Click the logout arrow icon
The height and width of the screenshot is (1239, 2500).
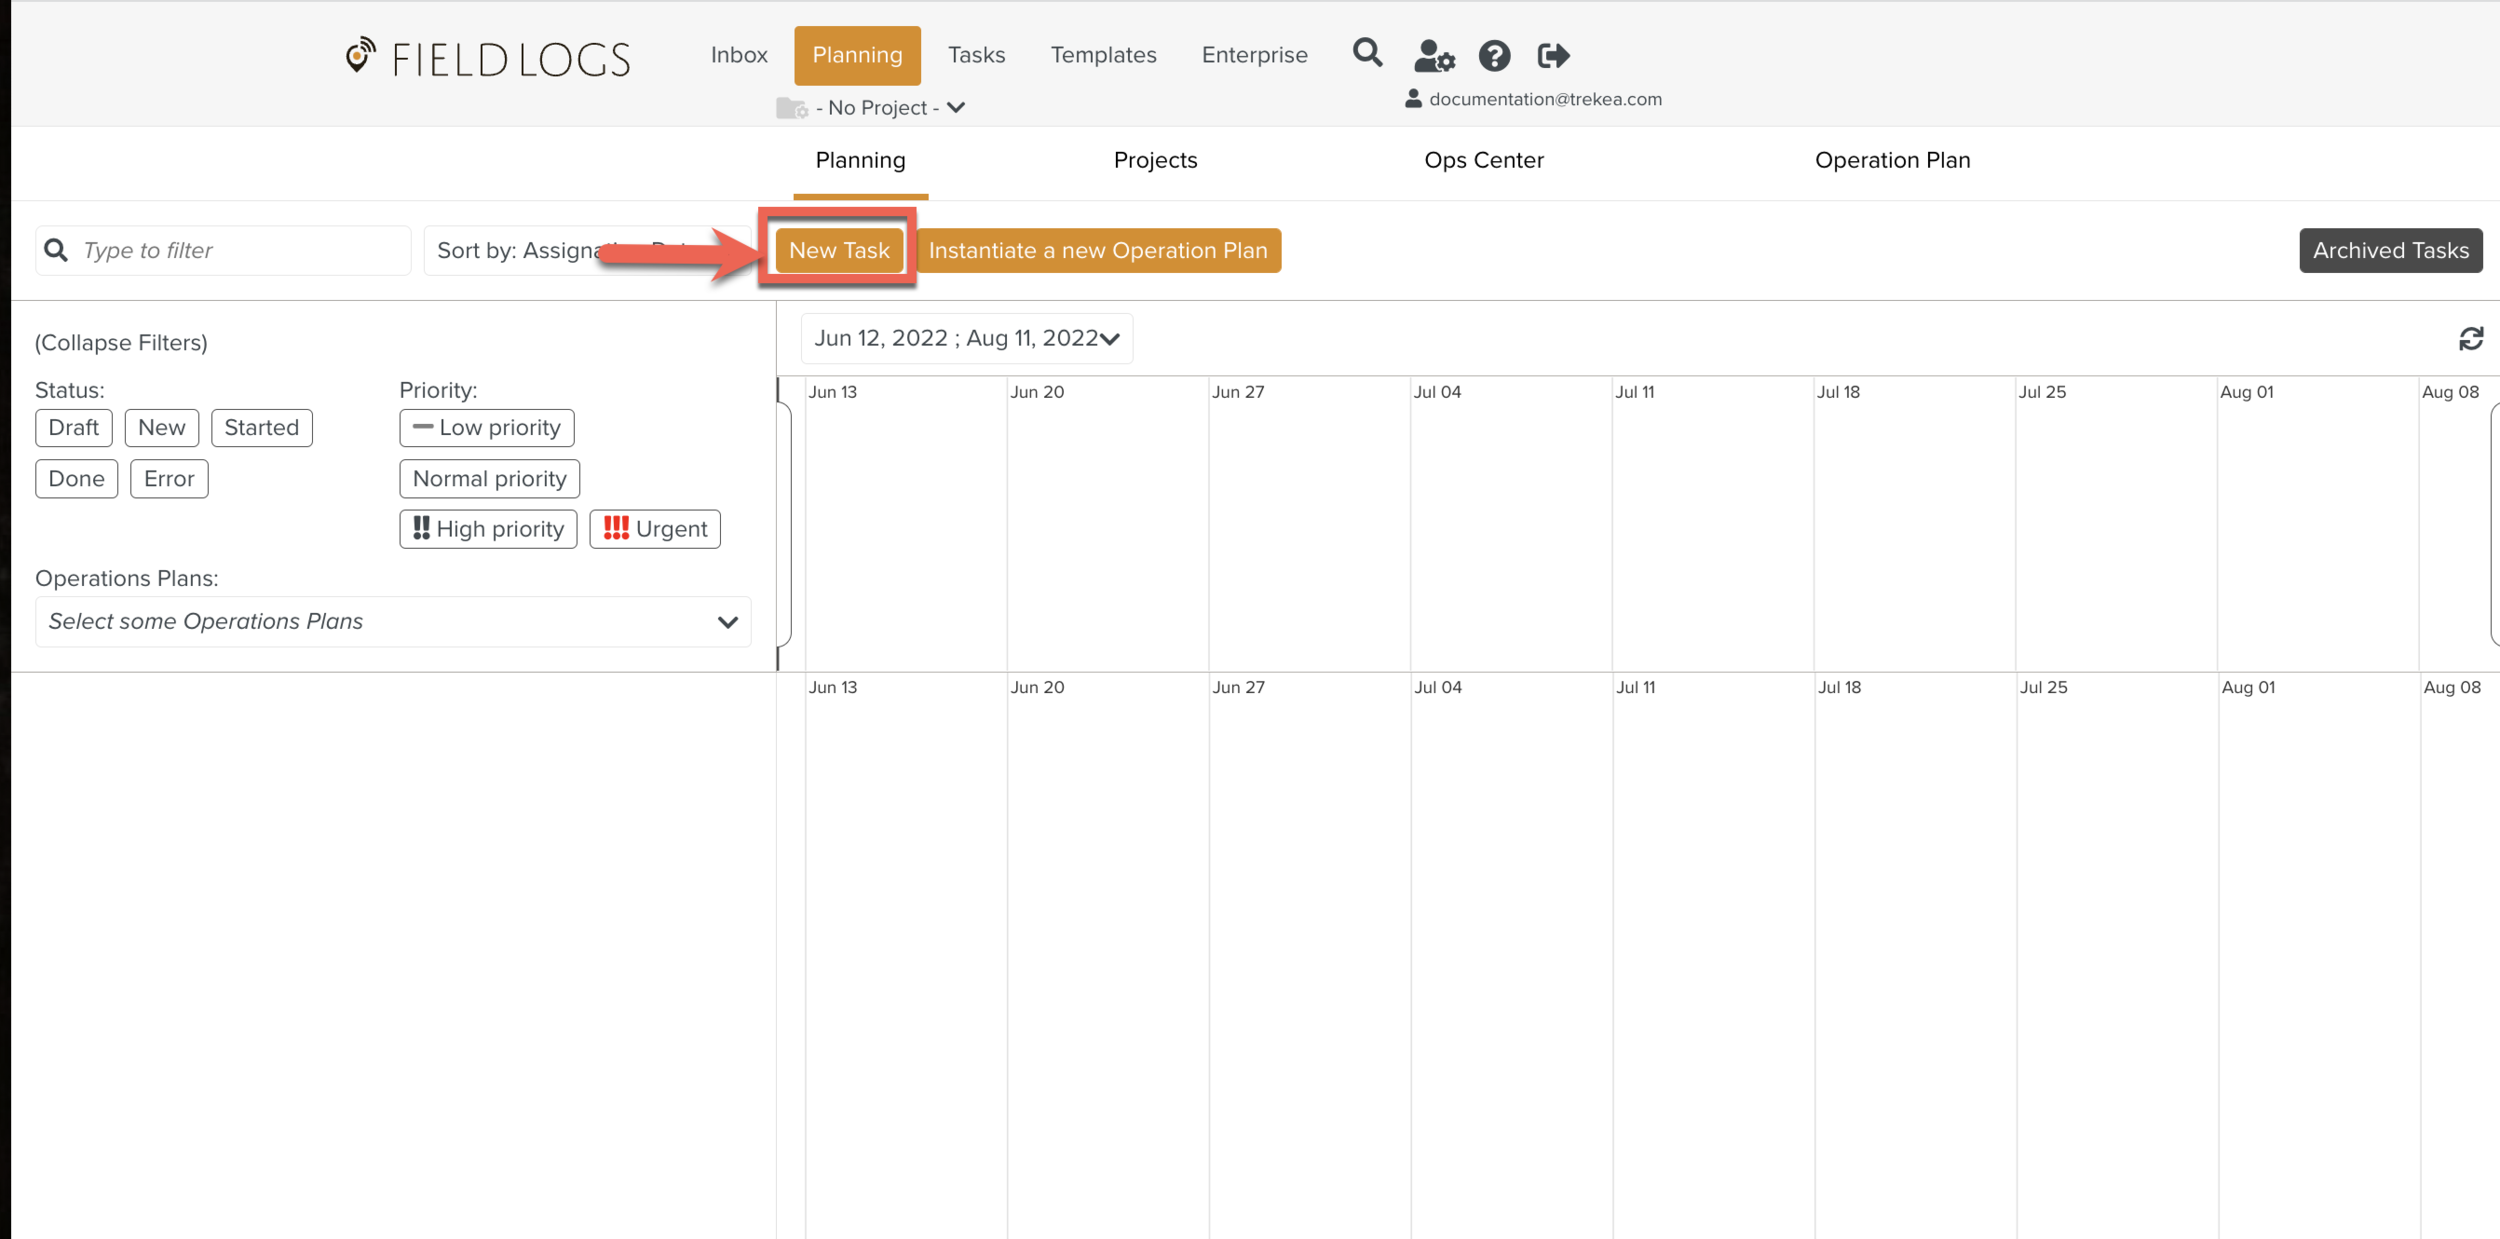point(1553,56)
